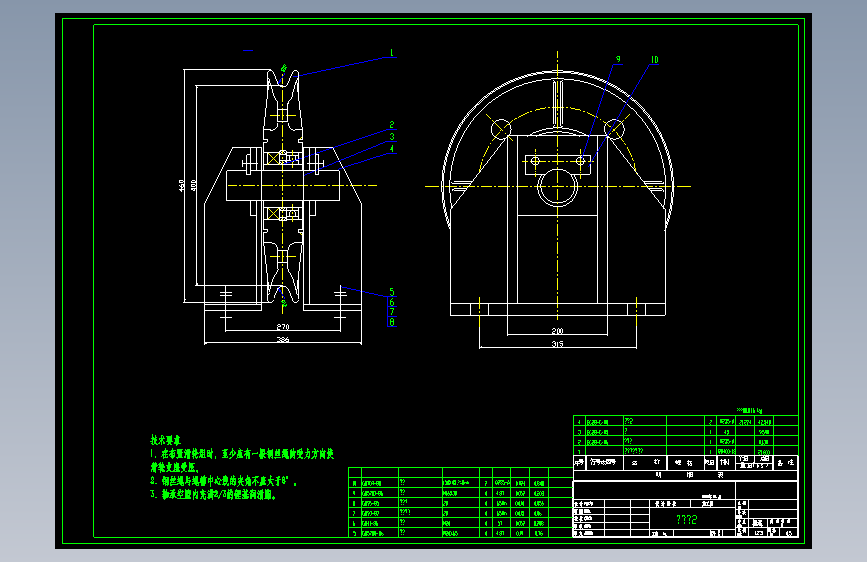The width and height of the screenshot is (867, 562).
Task: Click part callout number 10
Action: (655, 60)
